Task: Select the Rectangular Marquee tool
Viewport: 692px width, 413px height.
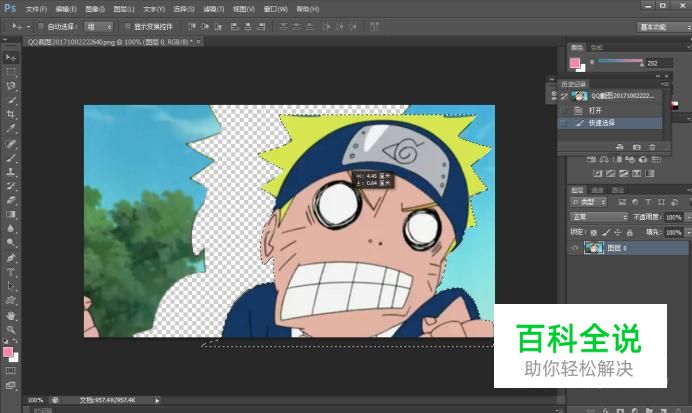Action: (11, 73)
